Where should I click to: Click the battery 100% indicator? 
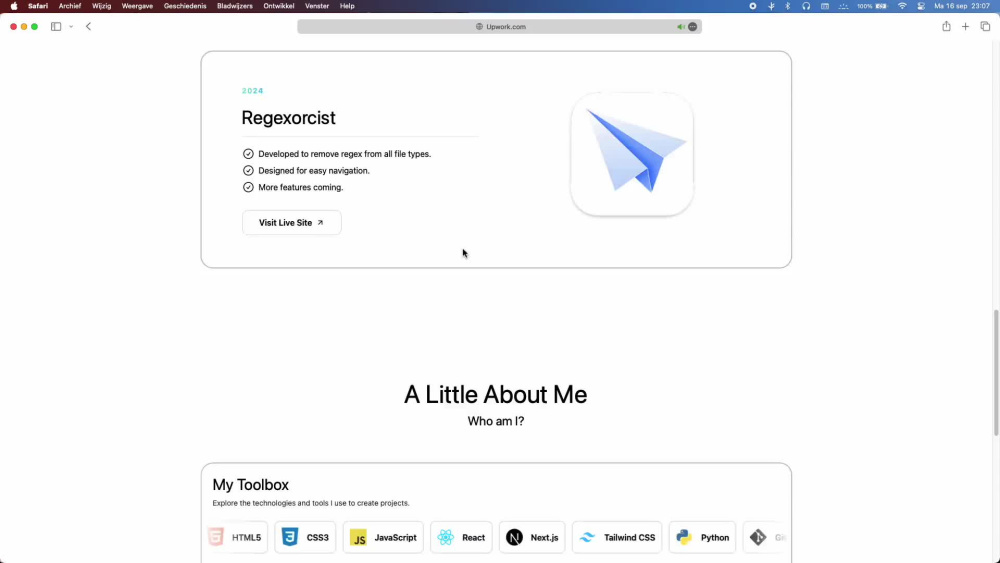pyautogui.click(x=872, y=6)
